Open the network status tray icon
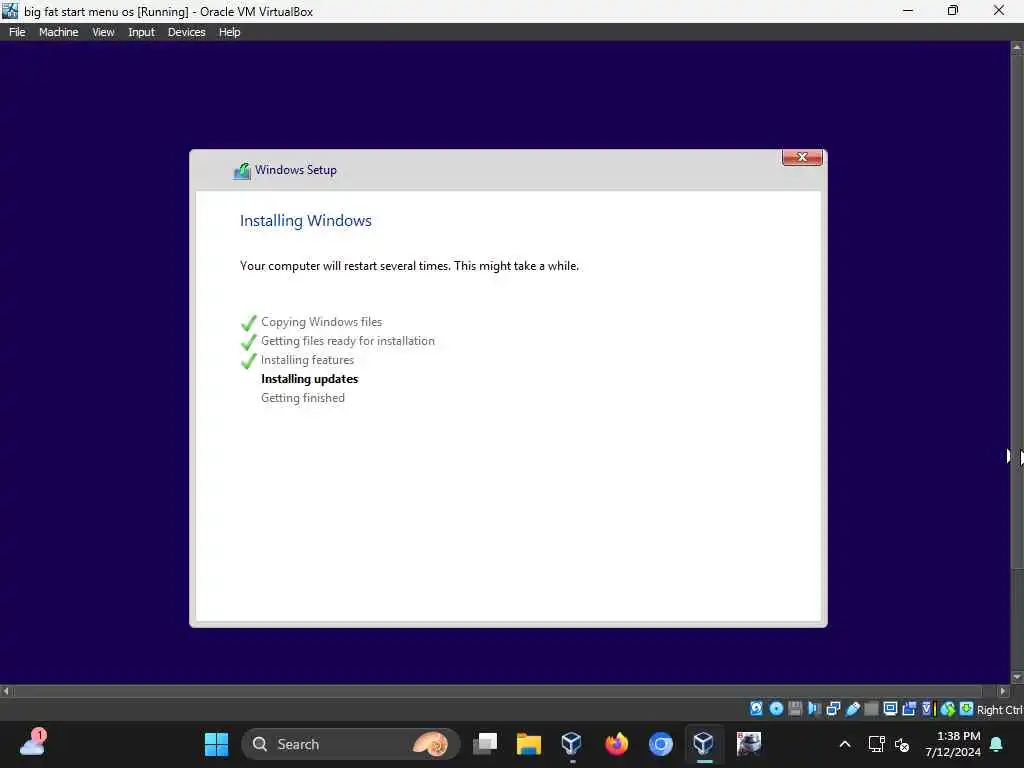The image size is (1024, 768). click(876, 744)
